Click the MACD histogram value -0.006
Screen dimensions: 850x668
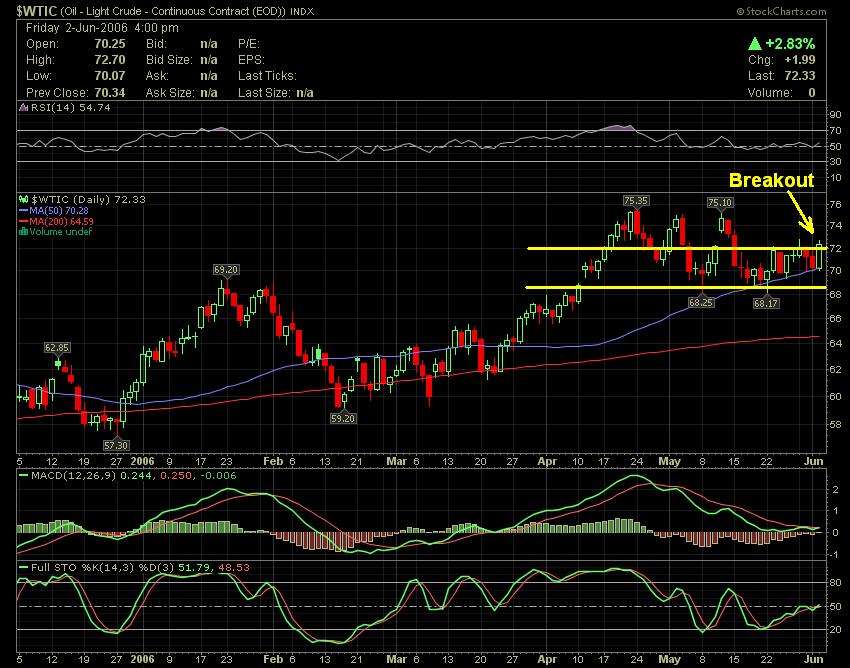[x=218, y=476]
